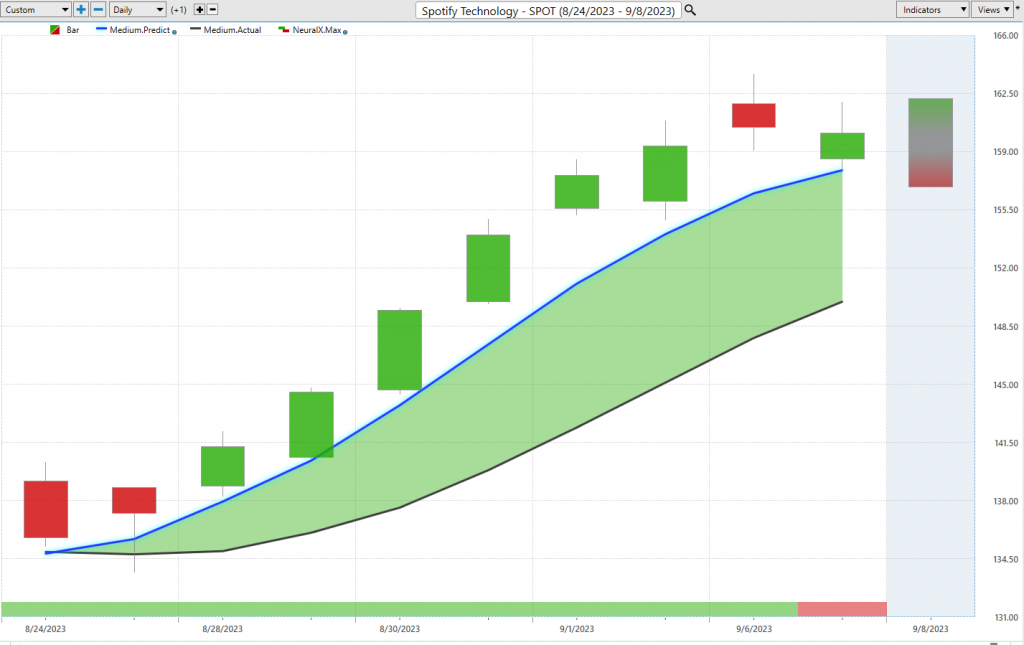Click the dot next to Medium.Predict
Viewport: 1024px width, 645px height.
pos(174,32)
